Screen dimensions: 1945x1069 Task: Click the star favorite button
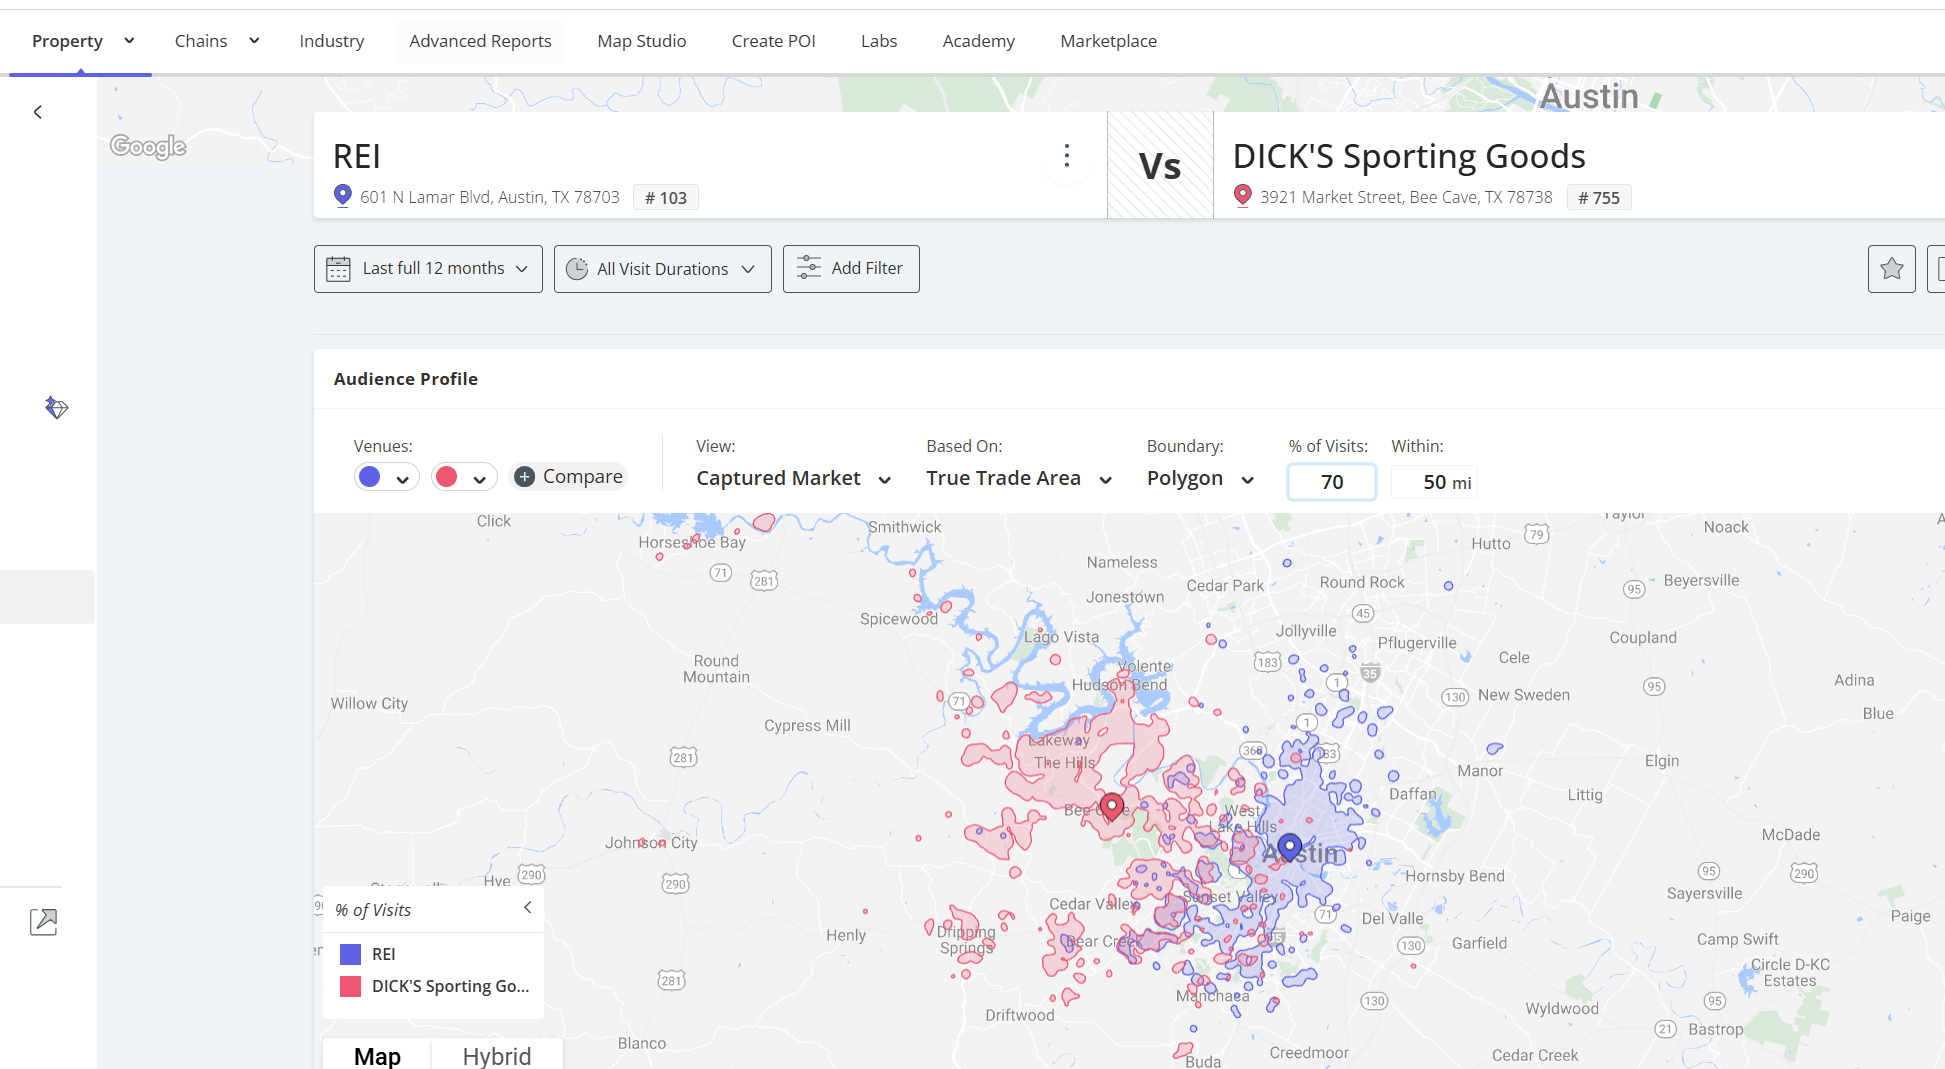(x=1891, y=269)
